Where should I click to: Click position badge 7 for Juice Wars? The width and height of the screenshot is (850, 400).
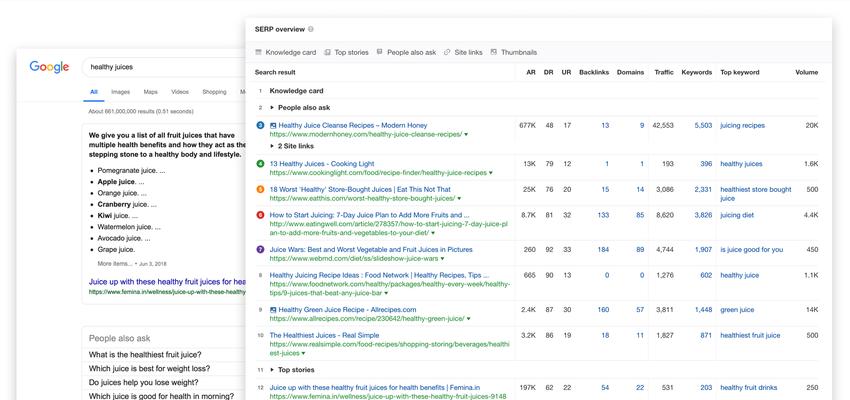[x=260, y=249]
